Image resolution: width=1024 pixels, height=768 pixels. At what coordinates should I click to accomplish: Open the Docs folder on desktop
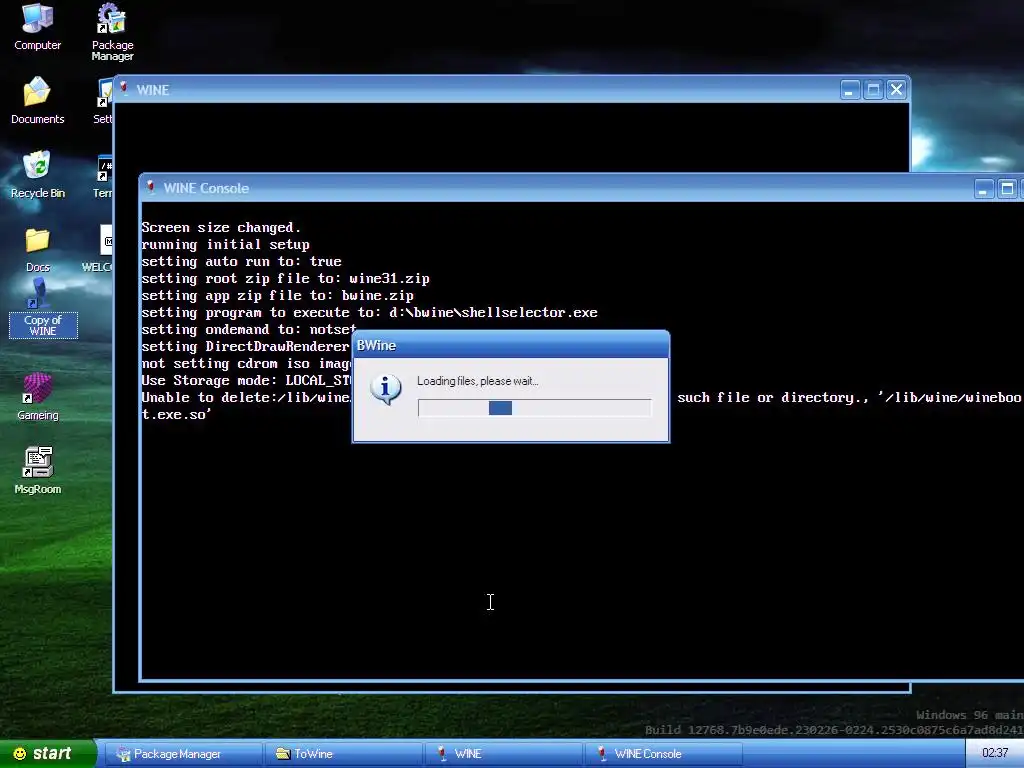37,249
